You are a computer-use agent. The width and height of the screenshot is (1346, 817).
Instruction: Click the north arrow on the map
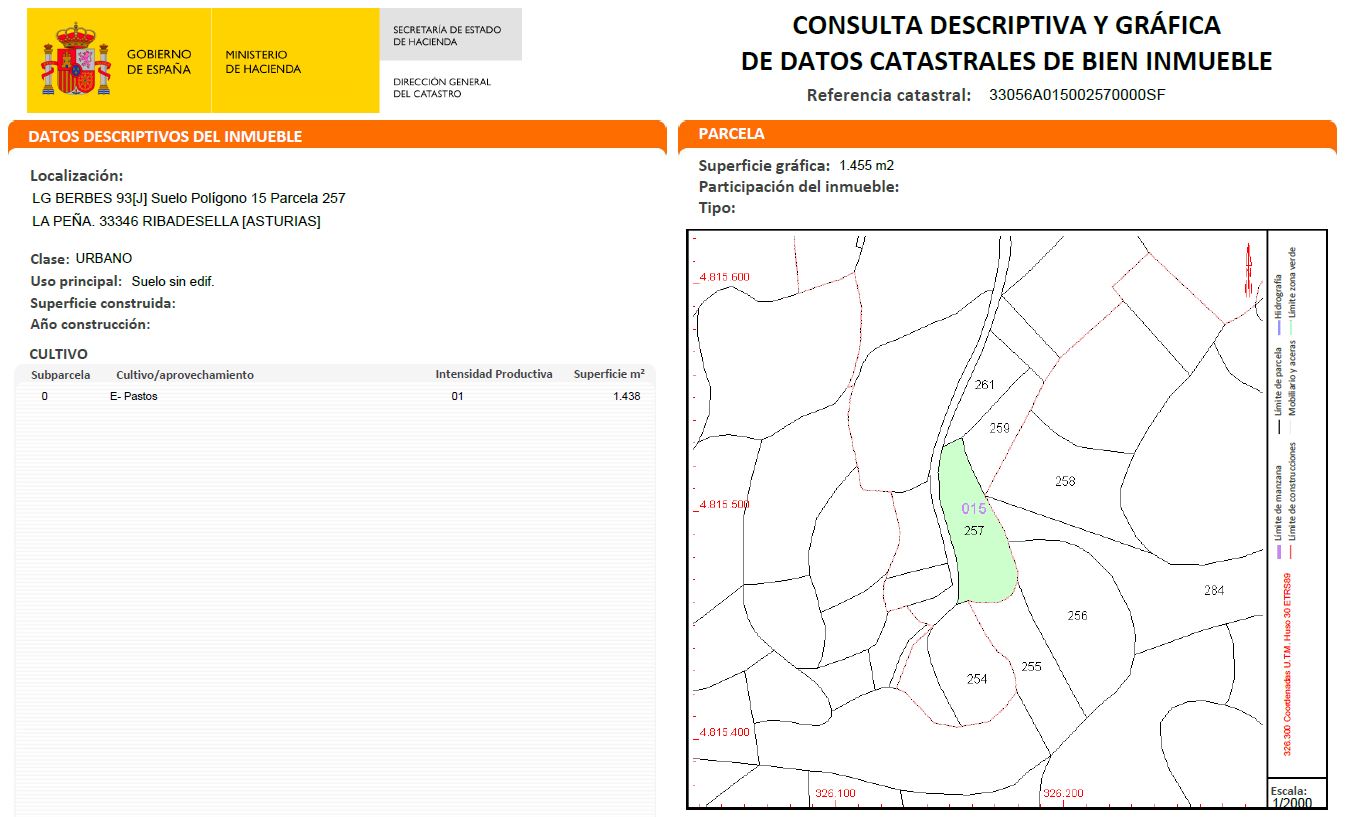coord(1248,271)
